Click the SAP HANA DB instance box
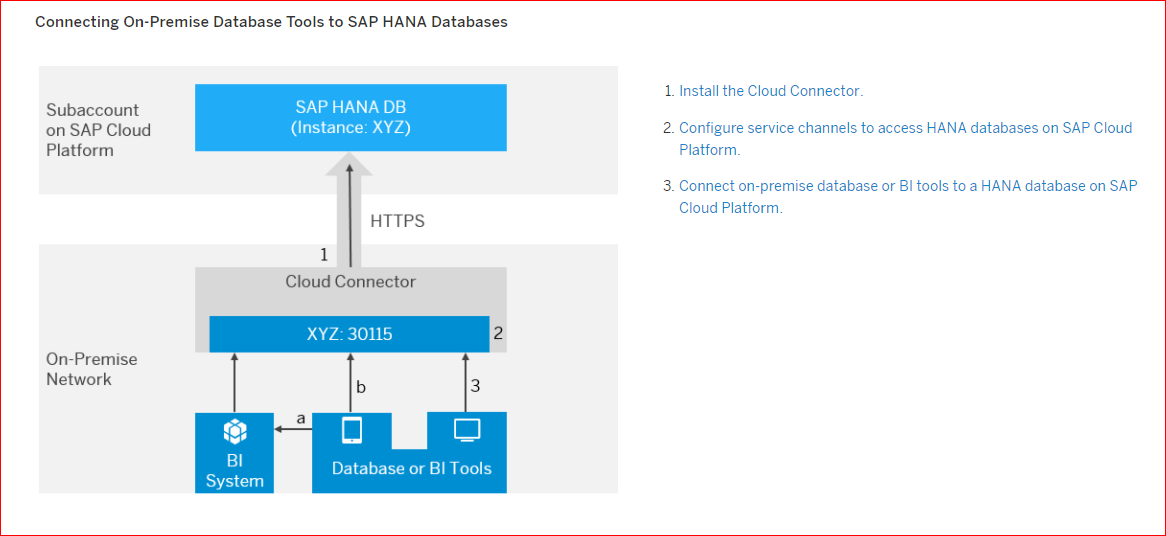1166x536 pixels. point(350,117)
